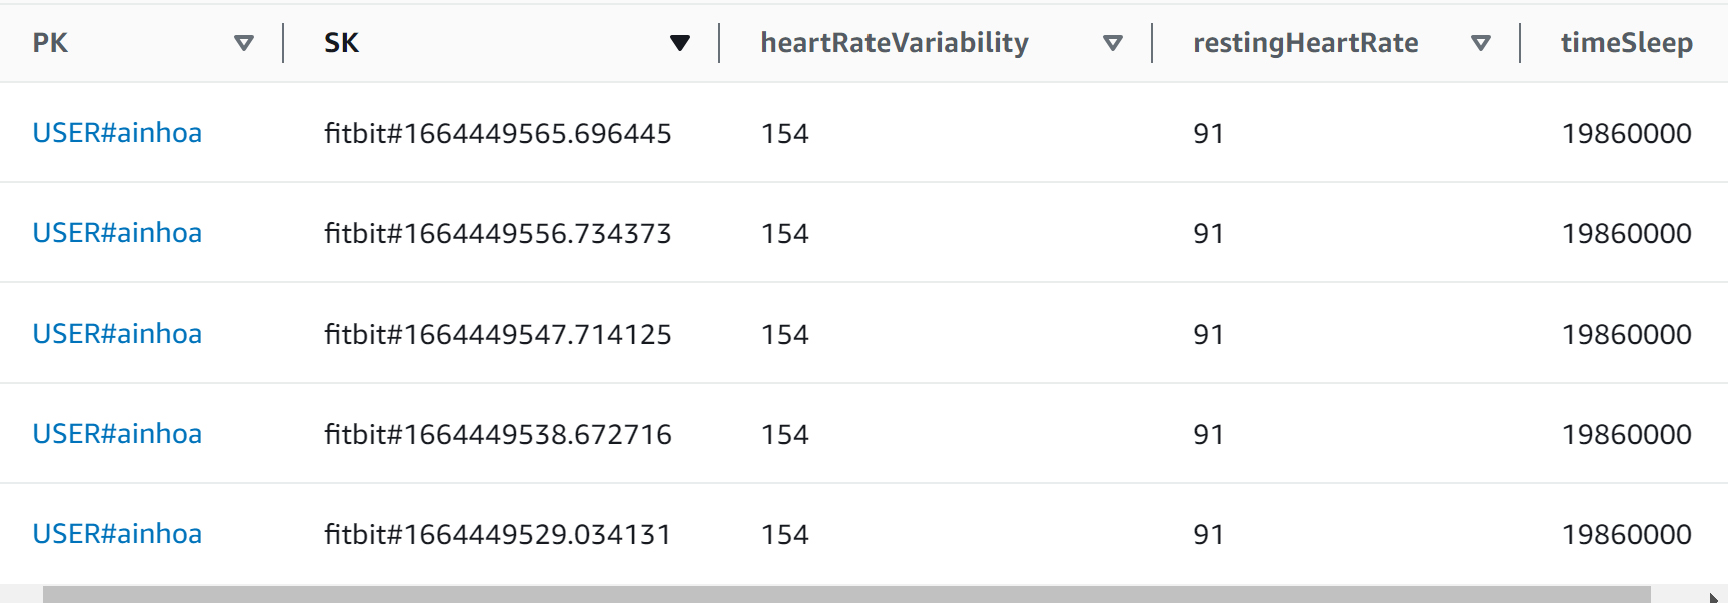The height and width of the screenshot is (603, 1728).
Task: Select the SK column header label
Action: (341, 43)
